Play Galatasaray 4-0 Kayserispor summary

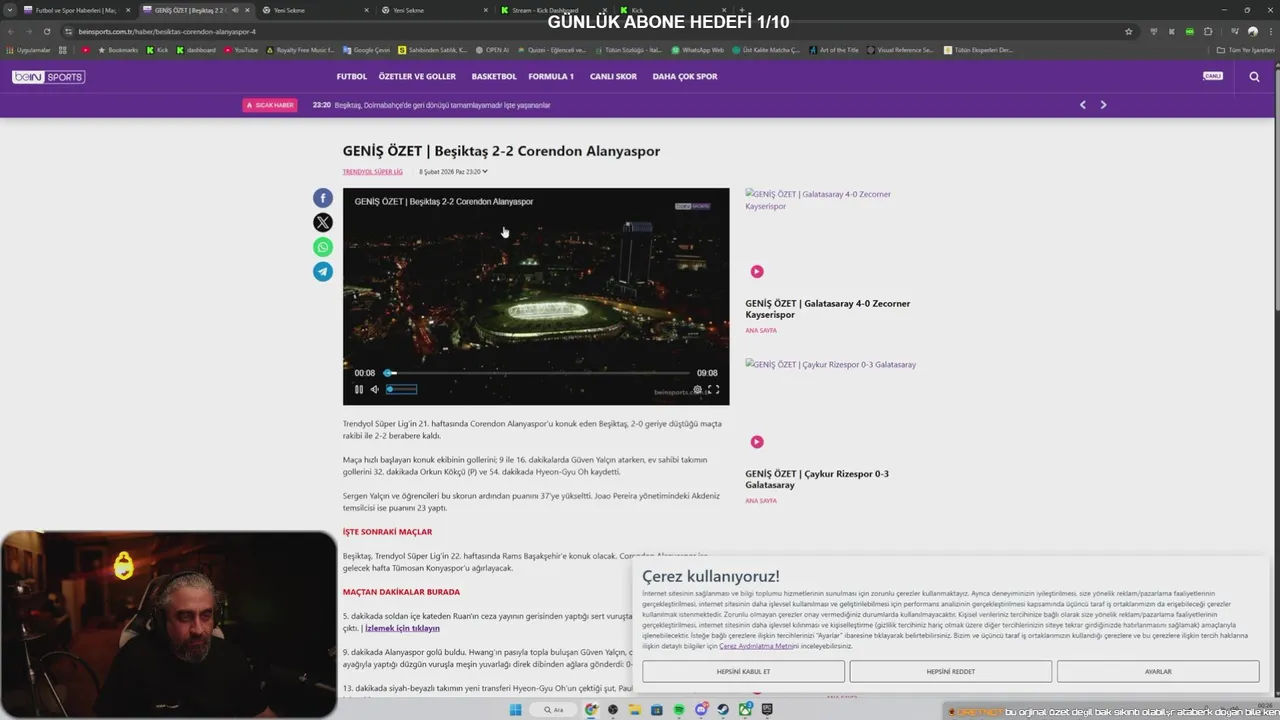pos(757,271)
